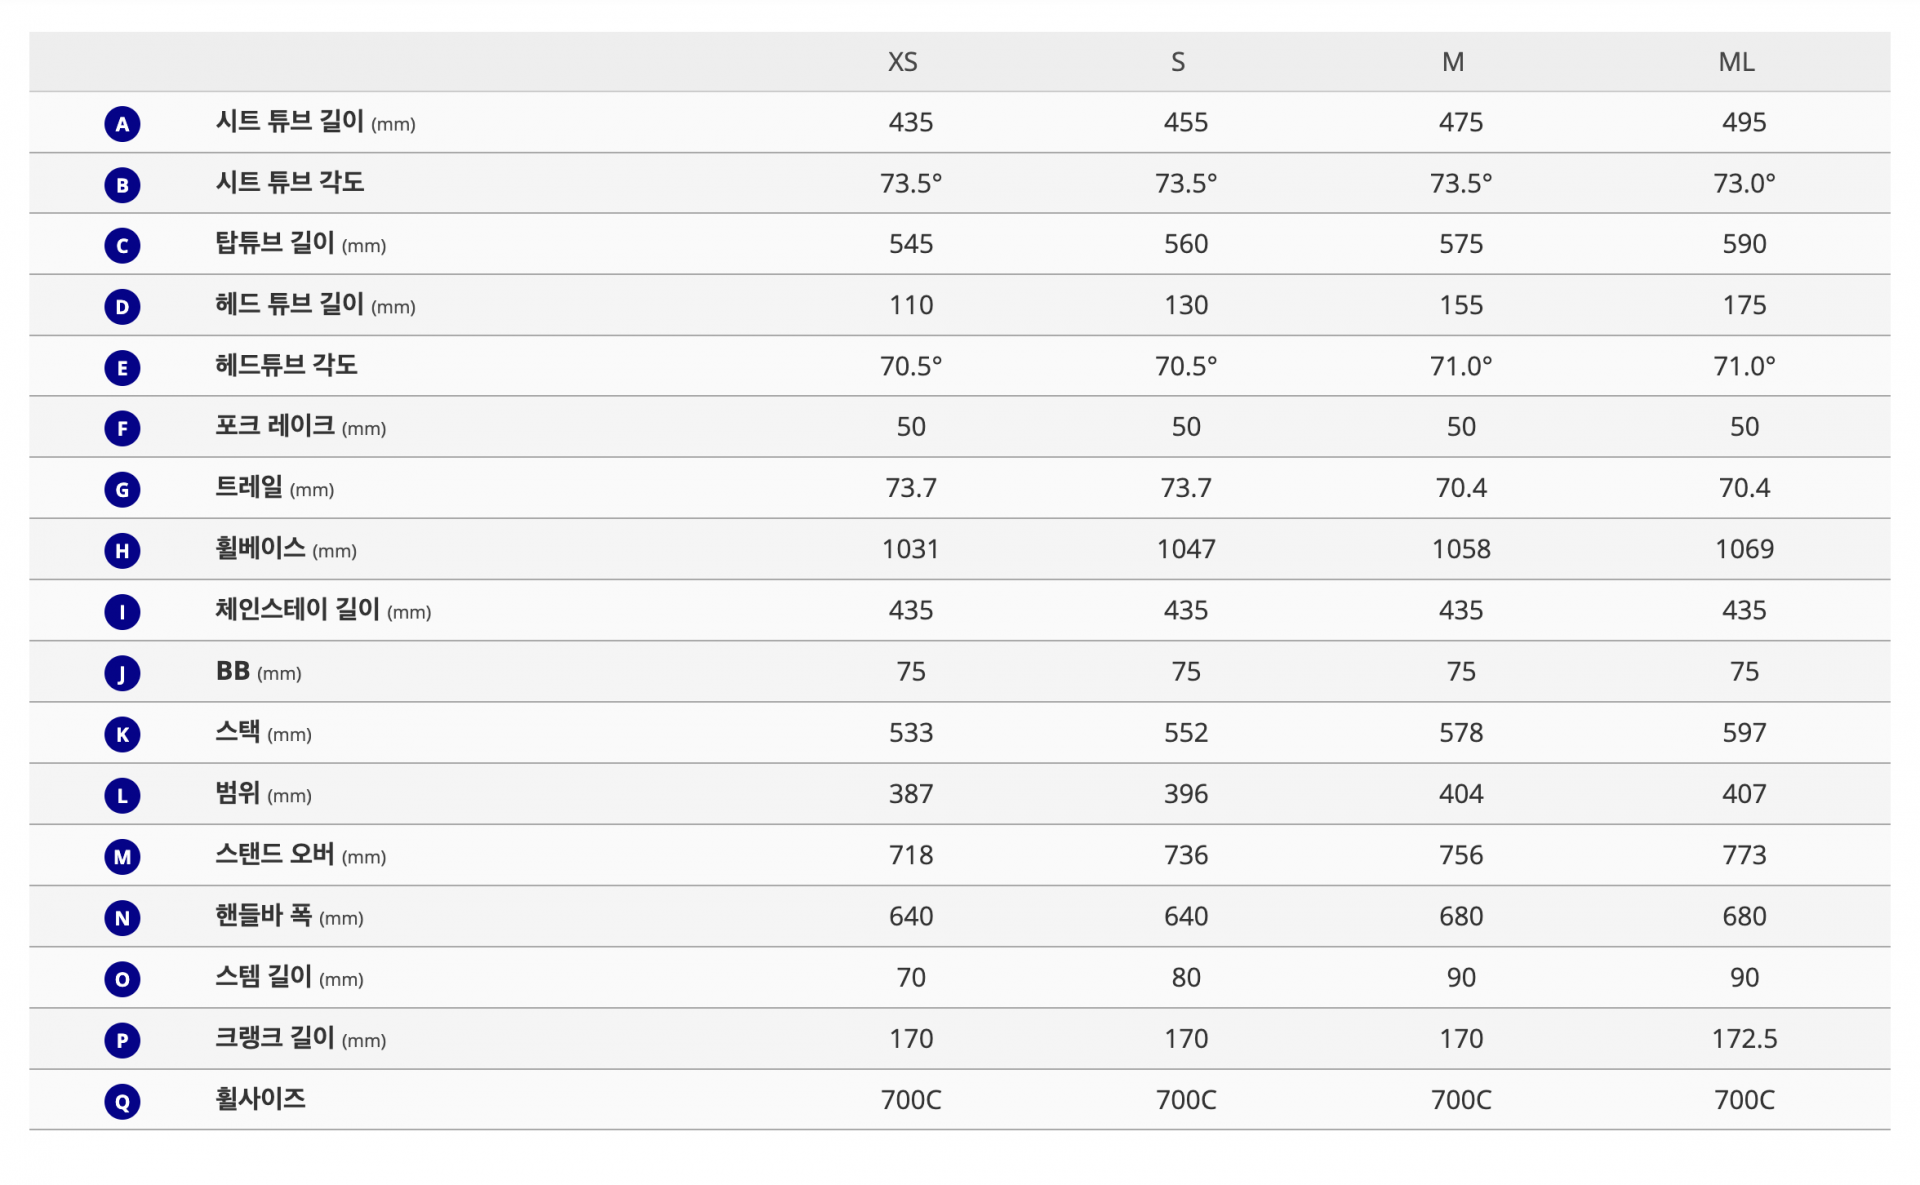The image size is (1920, 1185).
Task: Click the 1069 wheelbase value for ML
Action: click(1744, 549)
